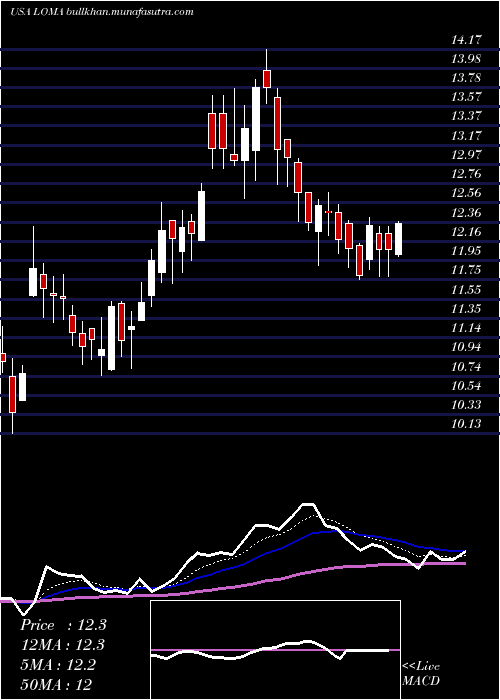Click the 13.17 price label
Image resolution: width=500 pixels, height=700 pixels.
(466, 136)
